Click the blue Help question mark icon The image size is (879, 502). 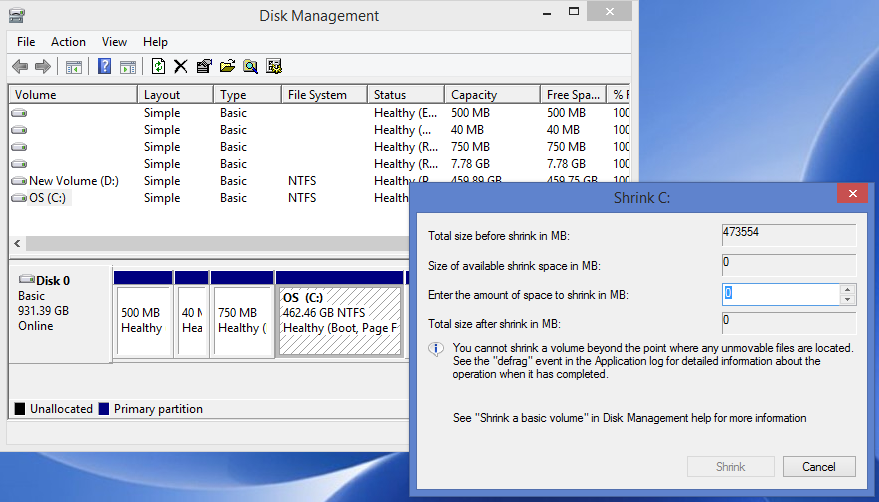tap(104, 67)
